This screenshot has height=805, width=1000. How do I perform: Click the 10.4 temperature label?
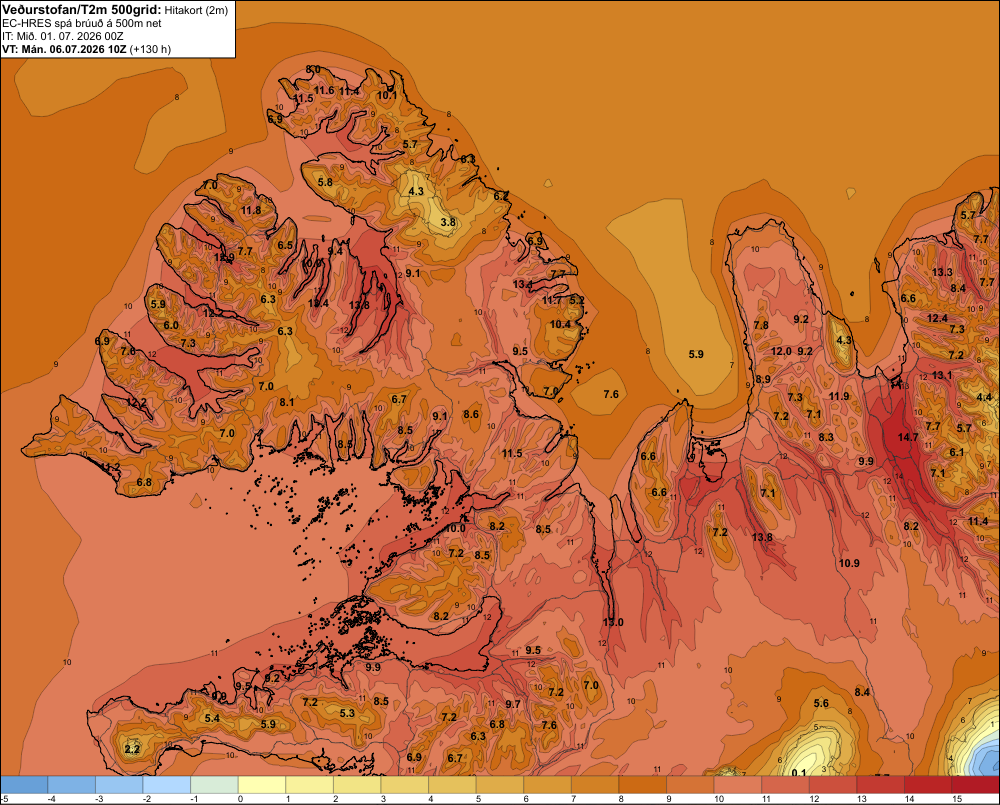tap(560, 324)
